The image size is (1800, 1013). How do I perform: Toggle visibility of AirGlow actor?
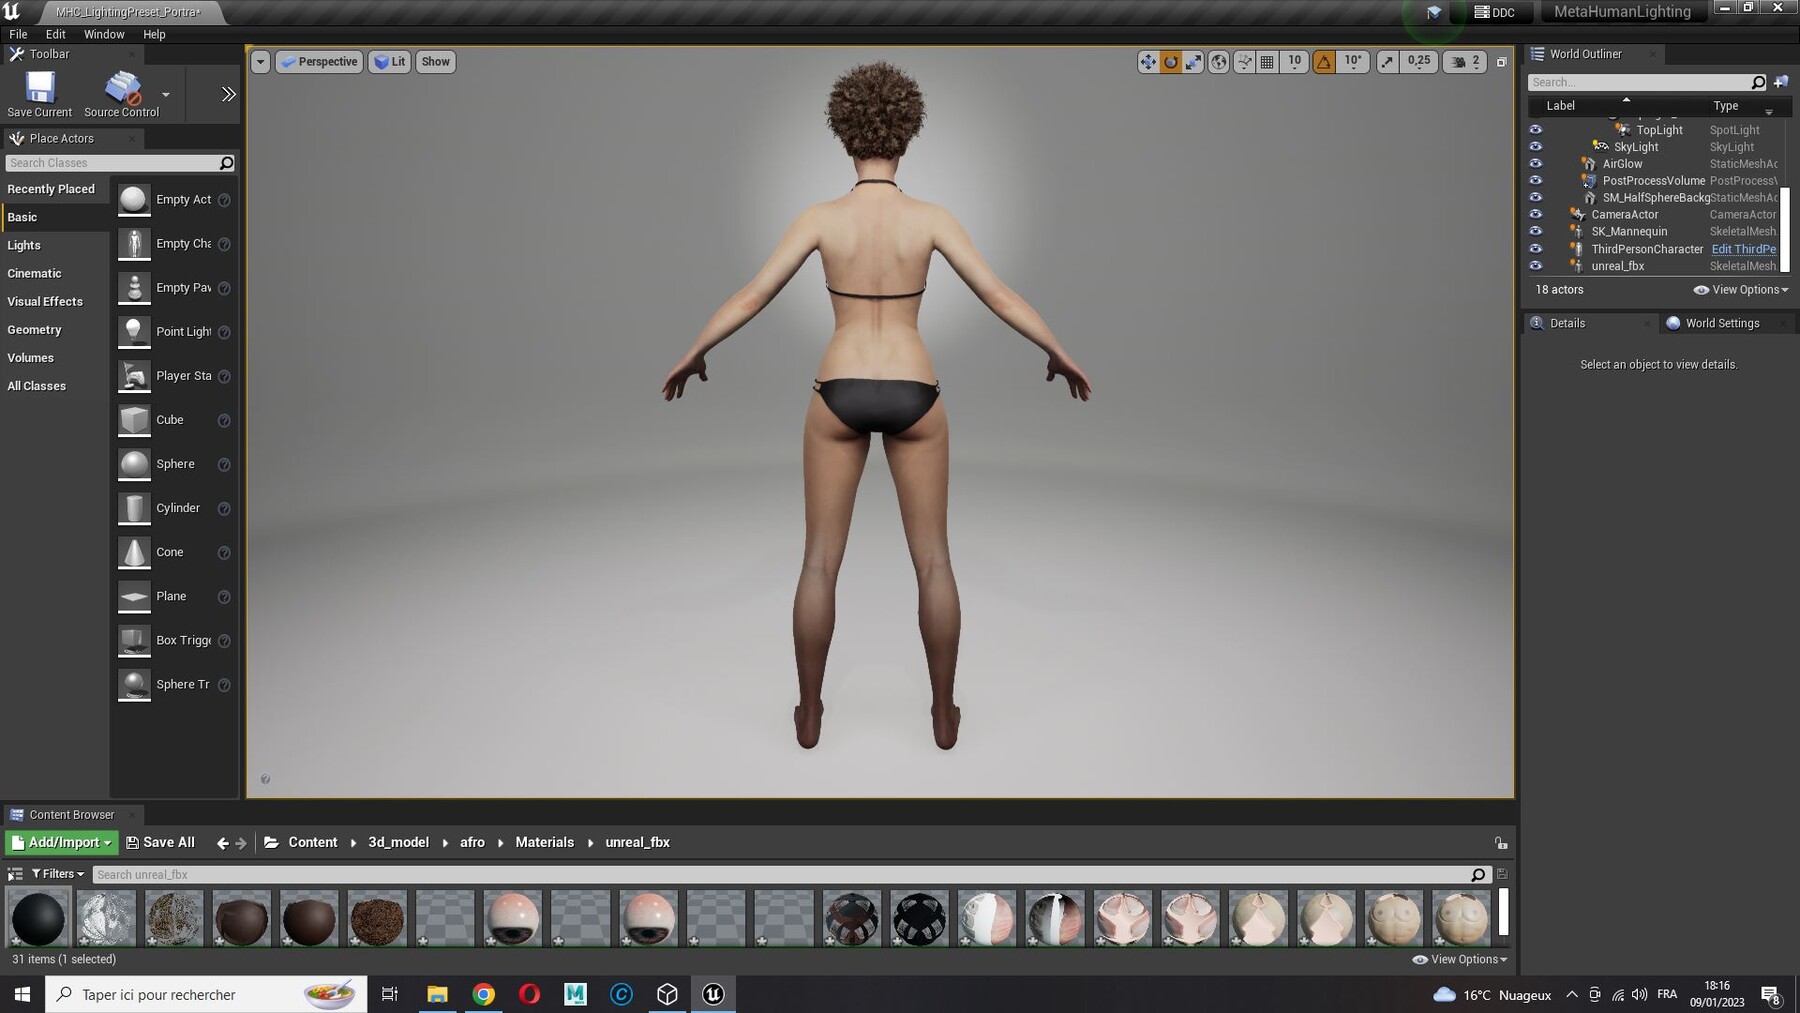click(x=1535, y=164)
